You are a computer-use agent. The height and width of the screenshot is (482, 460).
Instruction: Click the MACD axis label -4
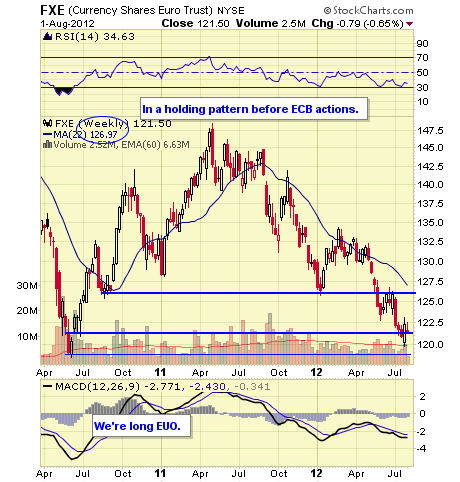pos(421,448)
